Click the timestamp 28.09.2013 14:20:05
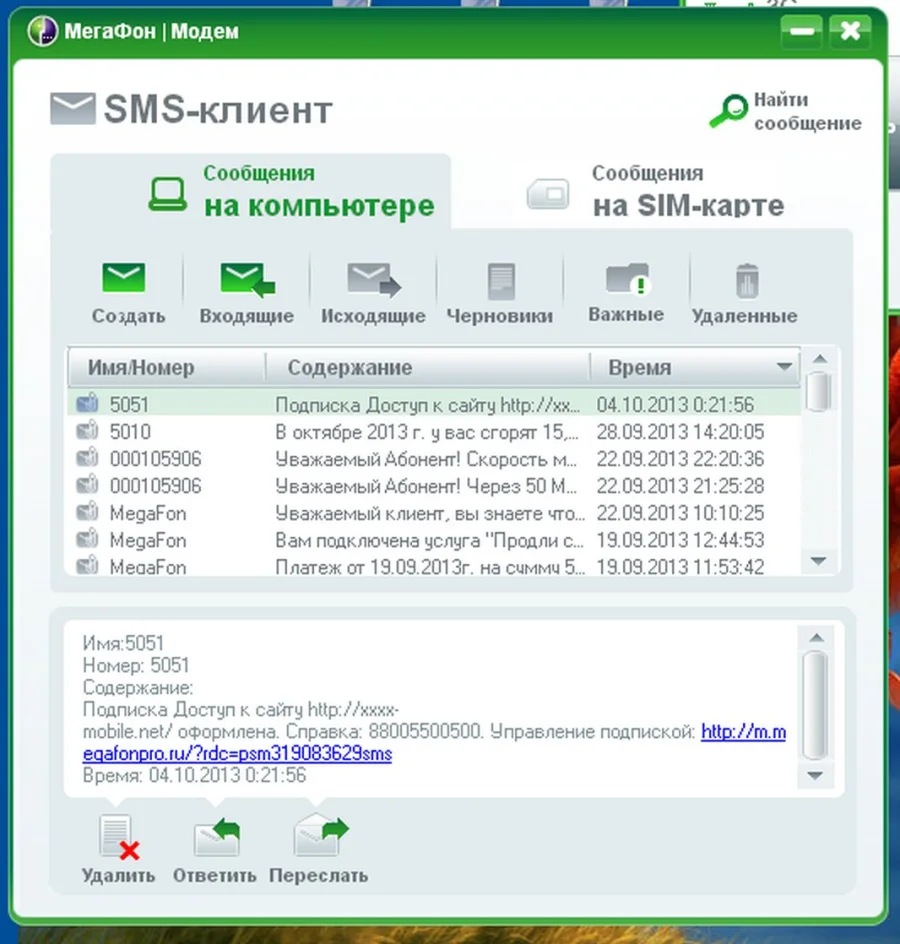The width and height of the screenshot is (900, 944). tap(680, 432)
